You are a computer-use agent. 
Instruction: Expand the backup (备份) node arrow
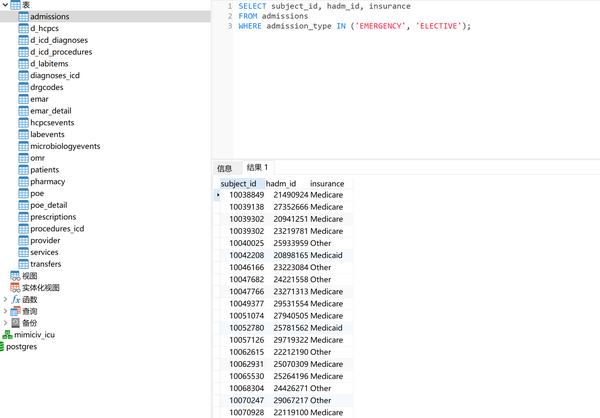(5, 323)
